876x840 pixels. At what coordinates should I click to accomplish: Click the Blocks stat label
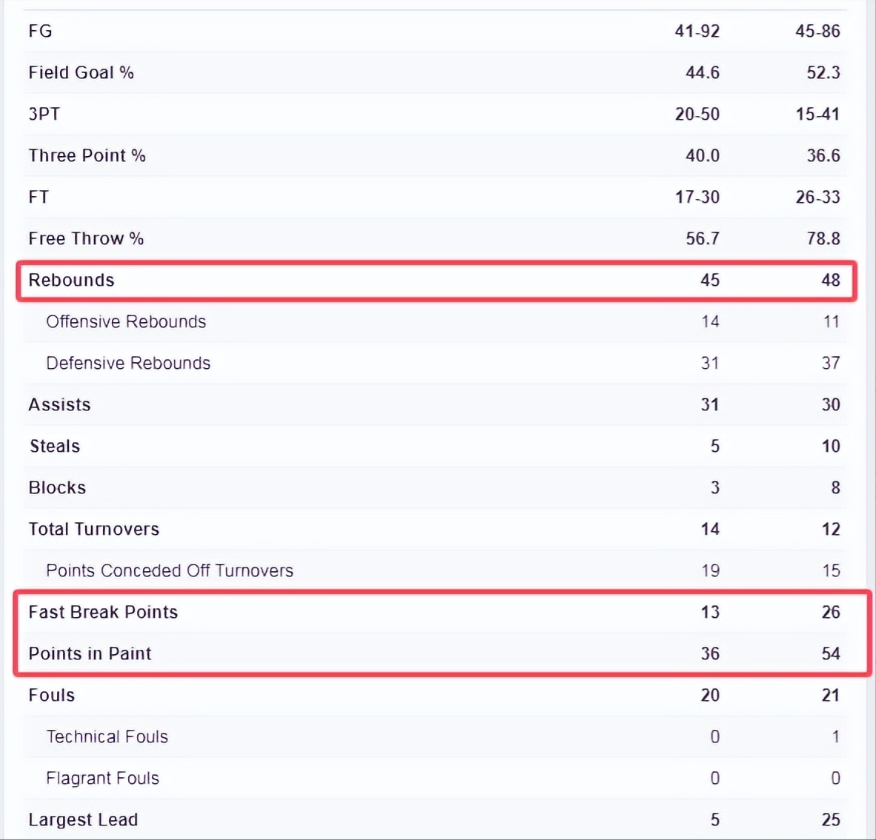57,488
